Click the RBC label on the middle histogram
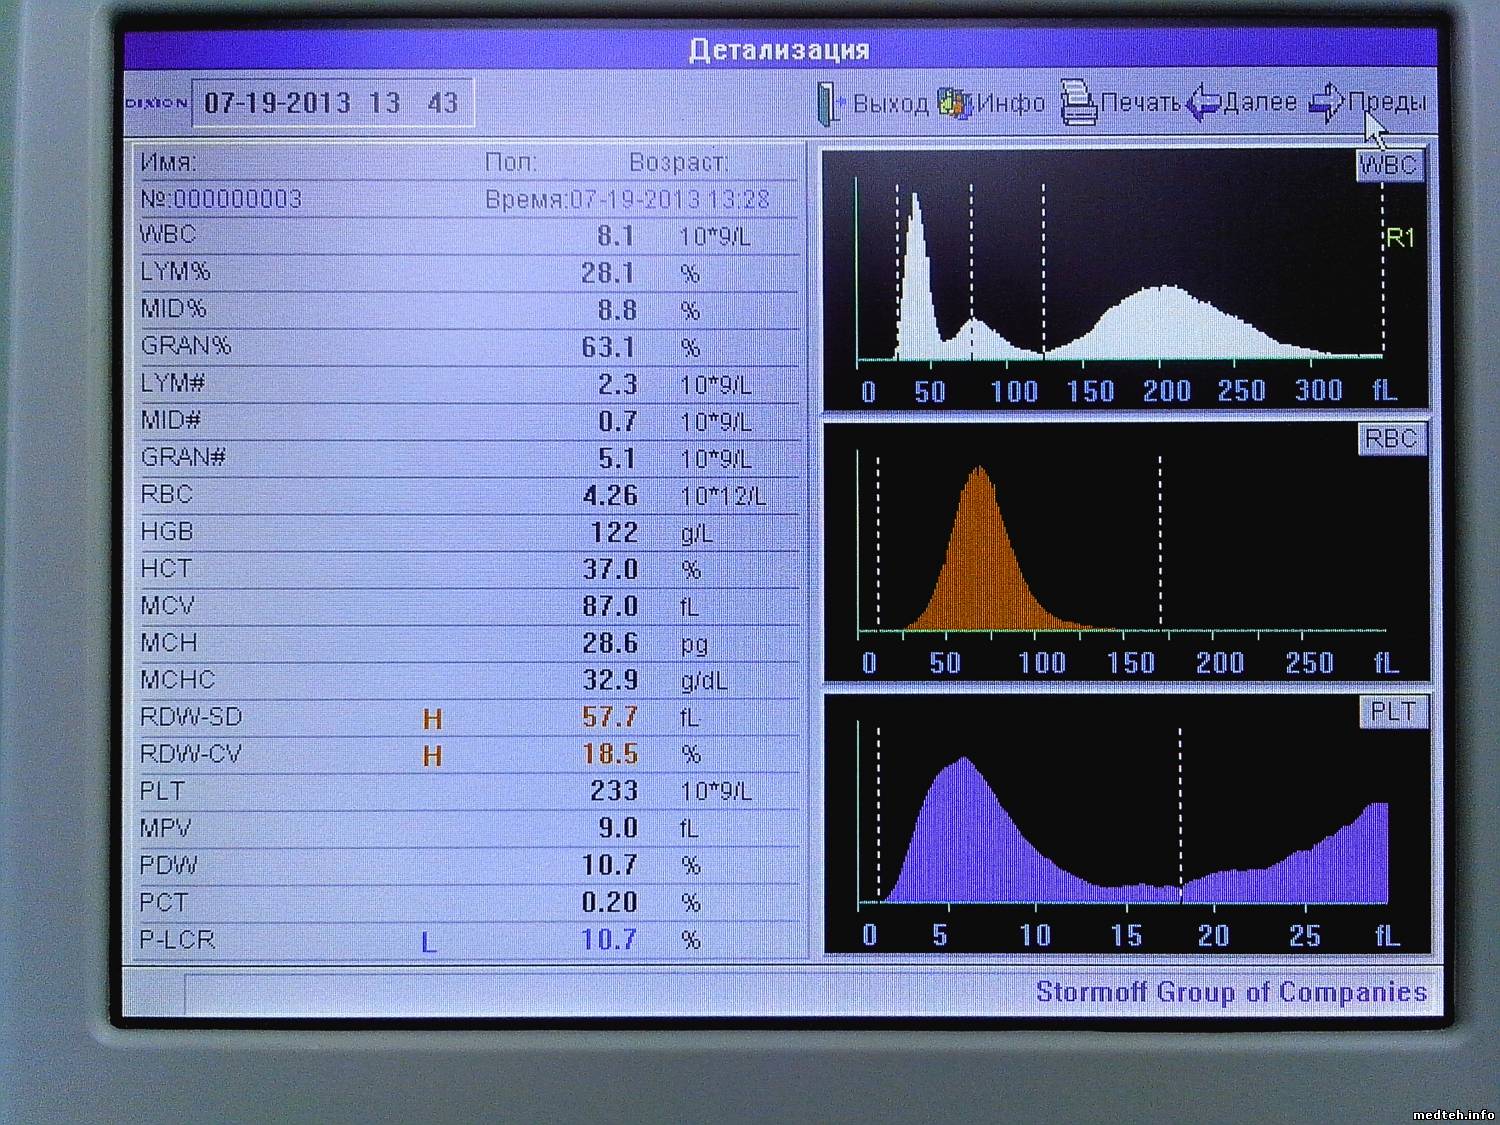Viewport: 1500px width, 1125px height. (1390, 439)
